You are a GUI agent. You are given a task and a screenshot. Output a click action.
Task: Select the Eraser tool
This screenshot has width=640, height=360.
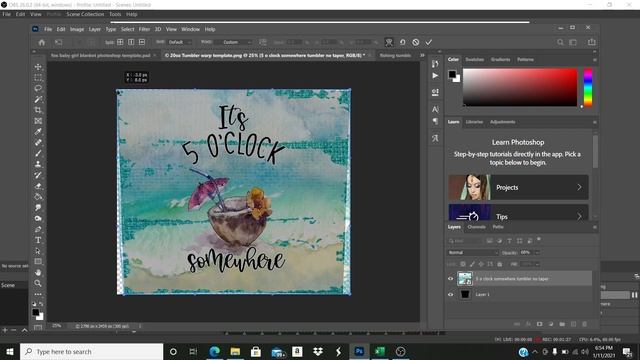tap(38, 186)
